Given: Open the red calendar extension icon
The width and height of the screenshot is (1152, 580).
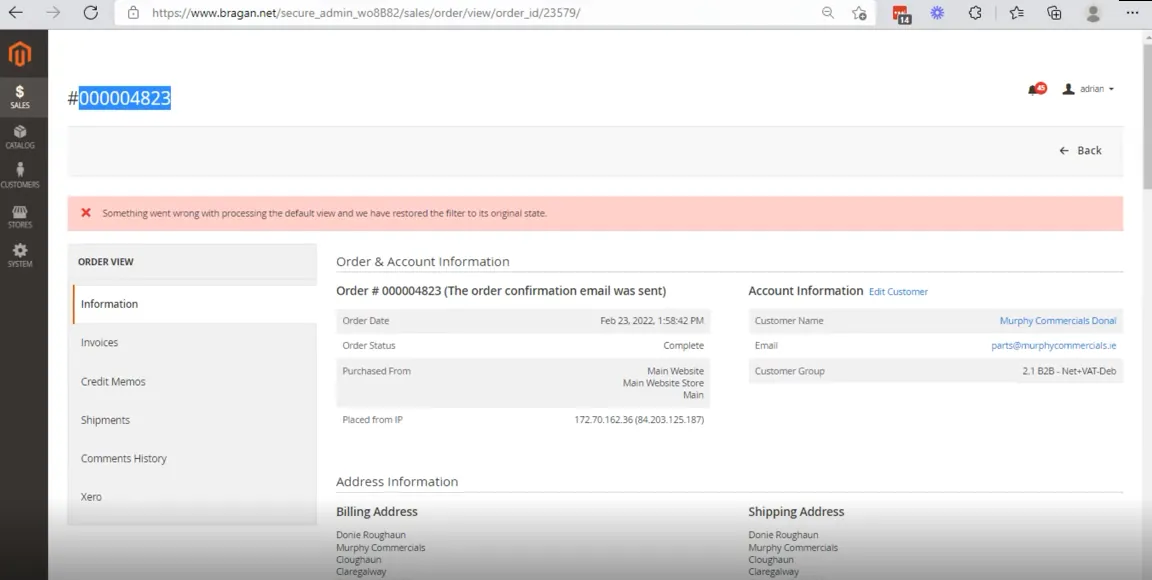Looking at the screenshot, I should click(x=901, y=13).
